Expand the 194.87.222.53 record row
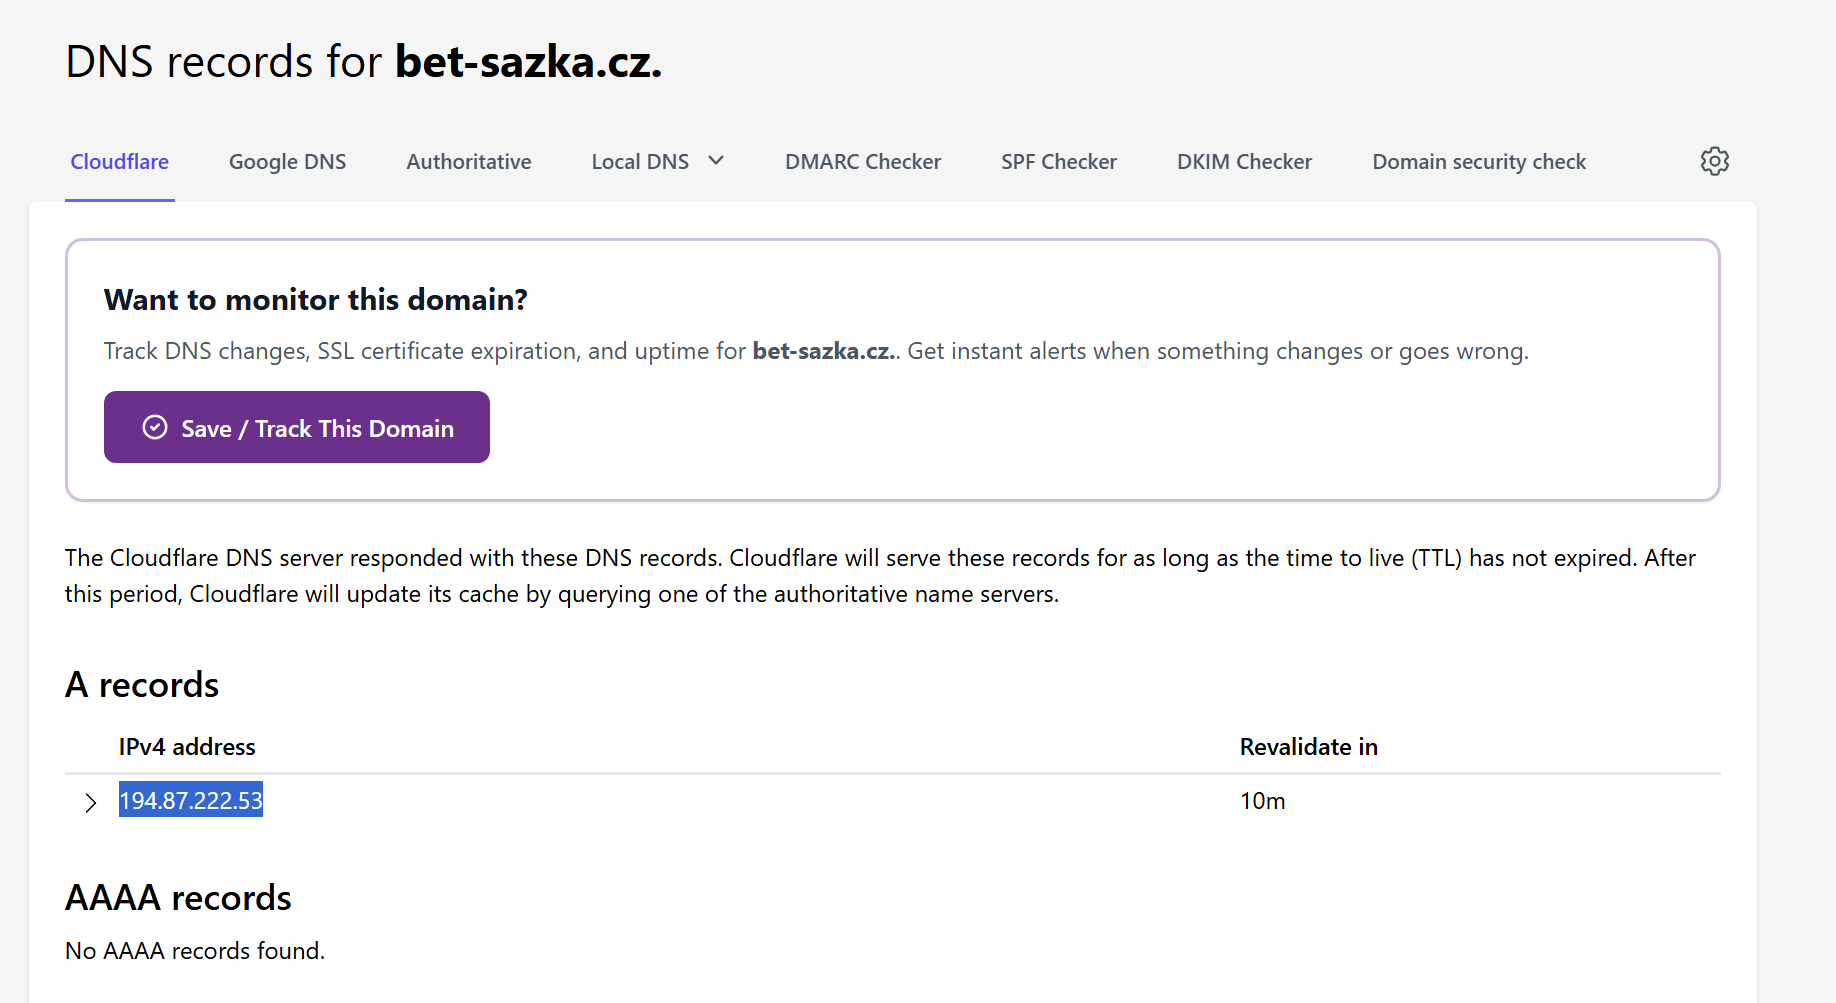Screen dimensions: 1836x1003 tap(91, 802)
